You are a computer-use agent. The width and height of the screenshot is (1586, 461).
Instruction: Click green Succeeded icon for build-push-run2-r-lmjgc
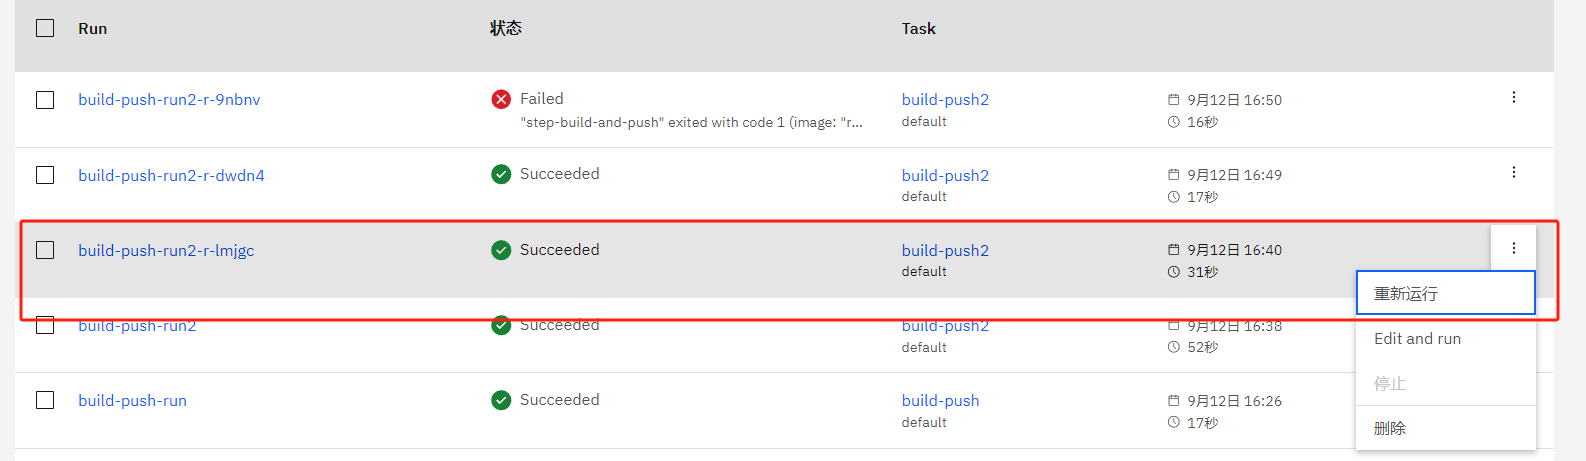(x=501, y=250)
